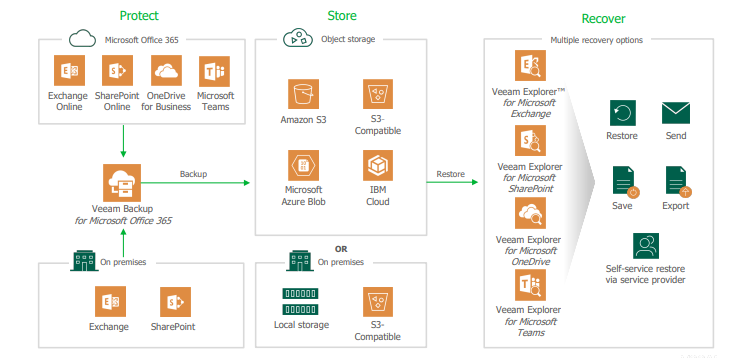Select the Veeam Backup for Office 365 icon
This screenshot has width=742, height=360.
122,183
